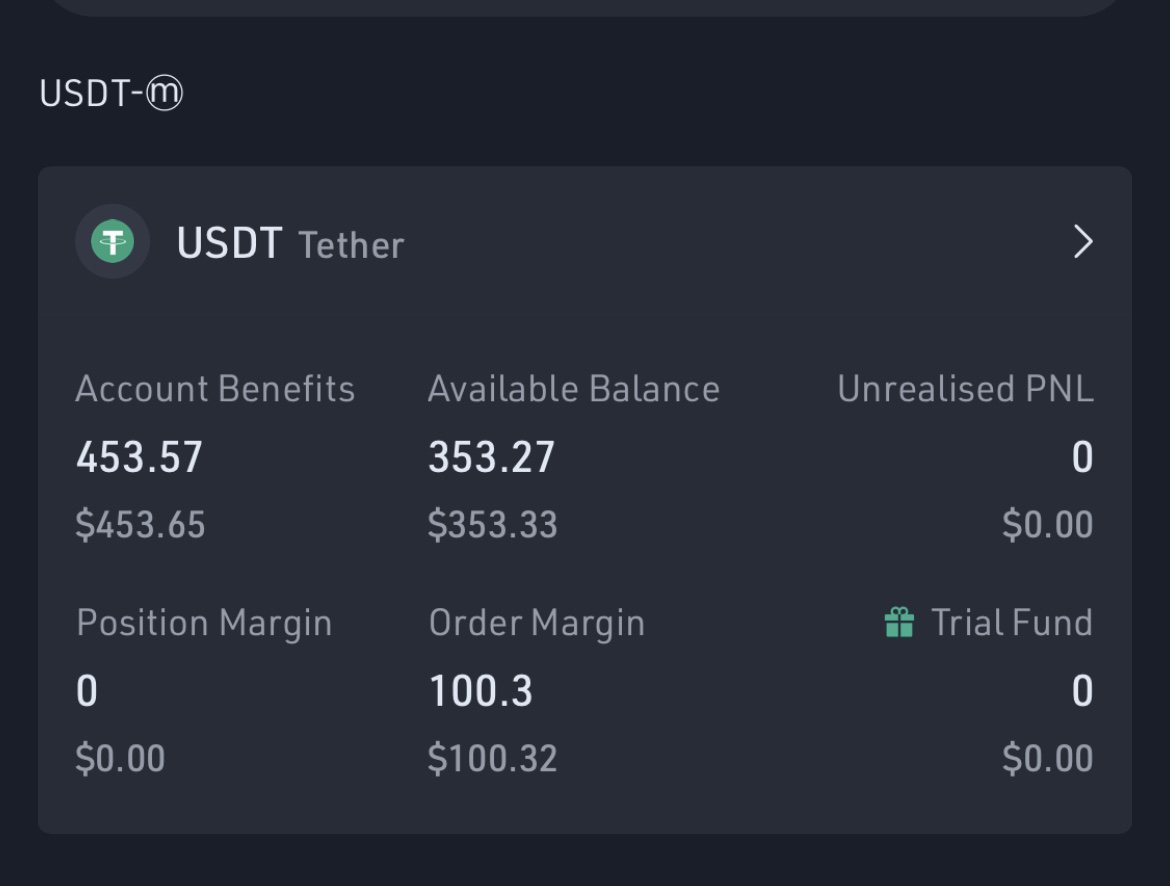Select Account Benefits value 453.57
The image size is (1170, 886).
coord(139,457)
